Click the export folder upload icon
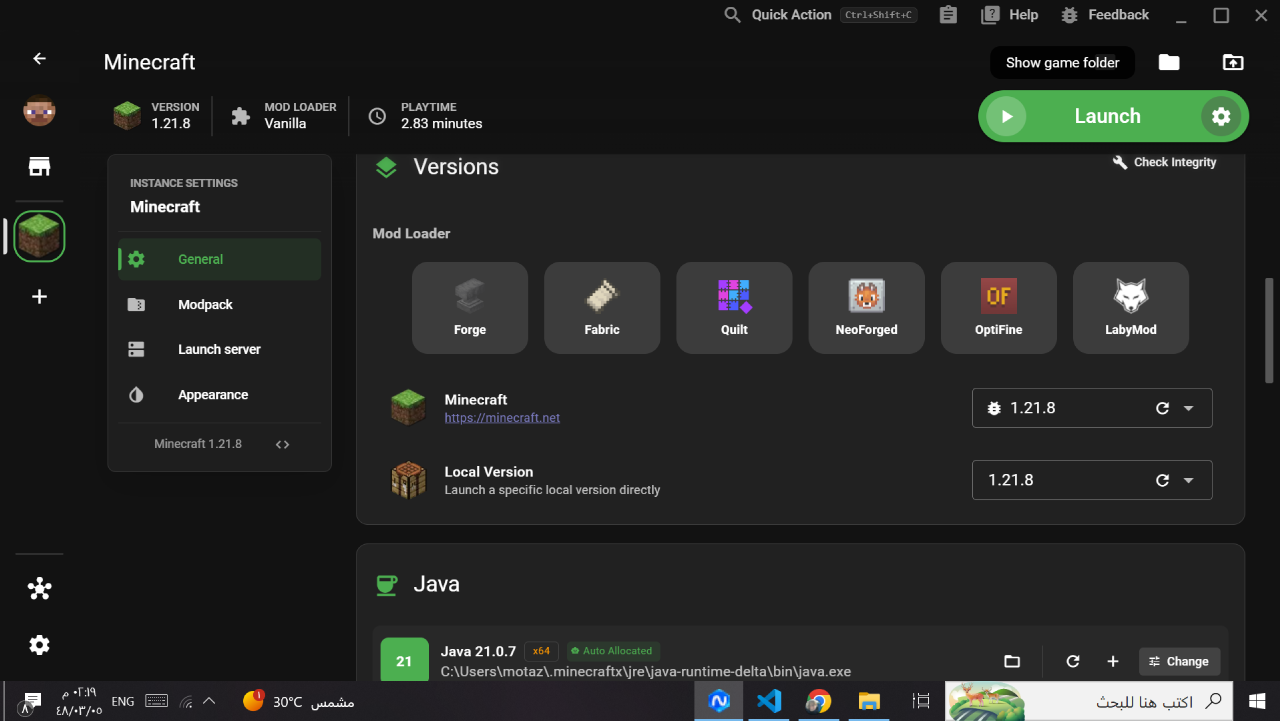 1233,62
